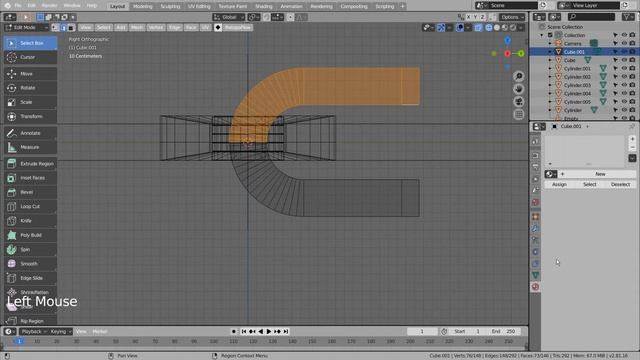Image resolution: width=640 pixels, height=360 pixels.
Task: Click the timeline play button
Action: click(x=269, y=331)
